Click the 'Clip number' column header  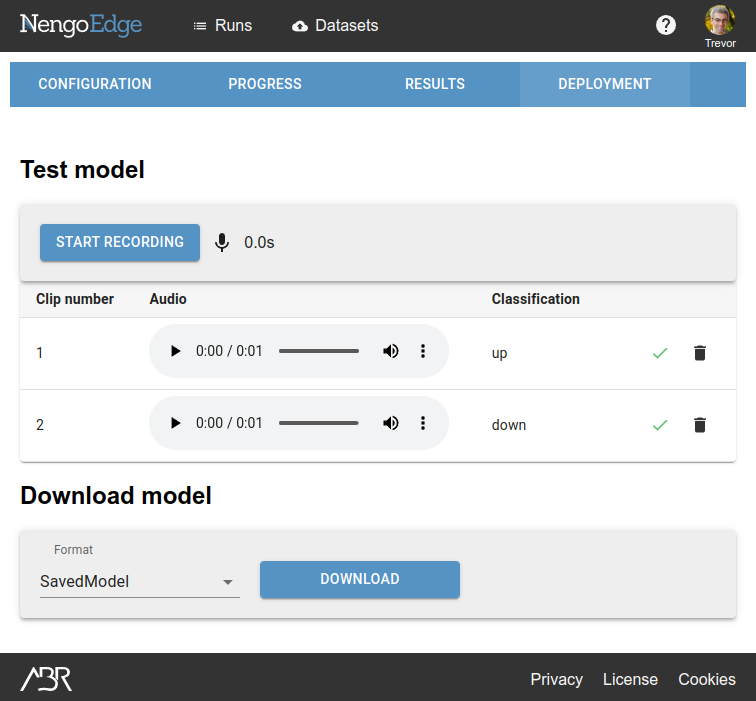coord(75,299)
